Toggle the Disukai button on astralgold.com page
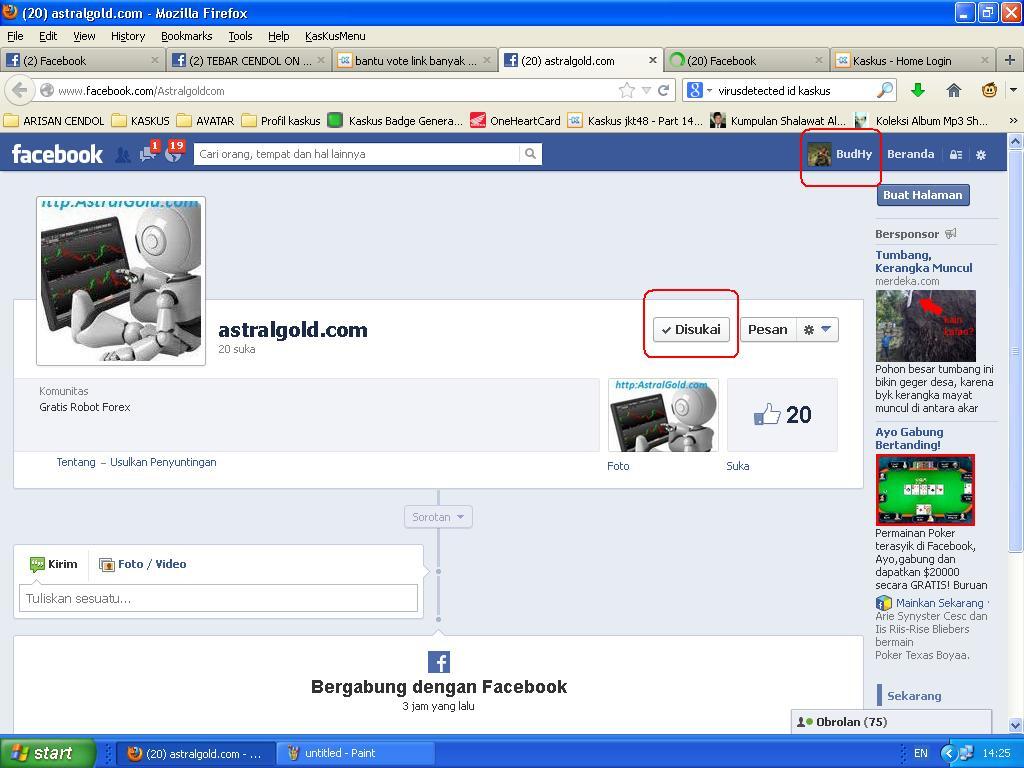This screenshot has height=768, width=1024. pos(690,329)
